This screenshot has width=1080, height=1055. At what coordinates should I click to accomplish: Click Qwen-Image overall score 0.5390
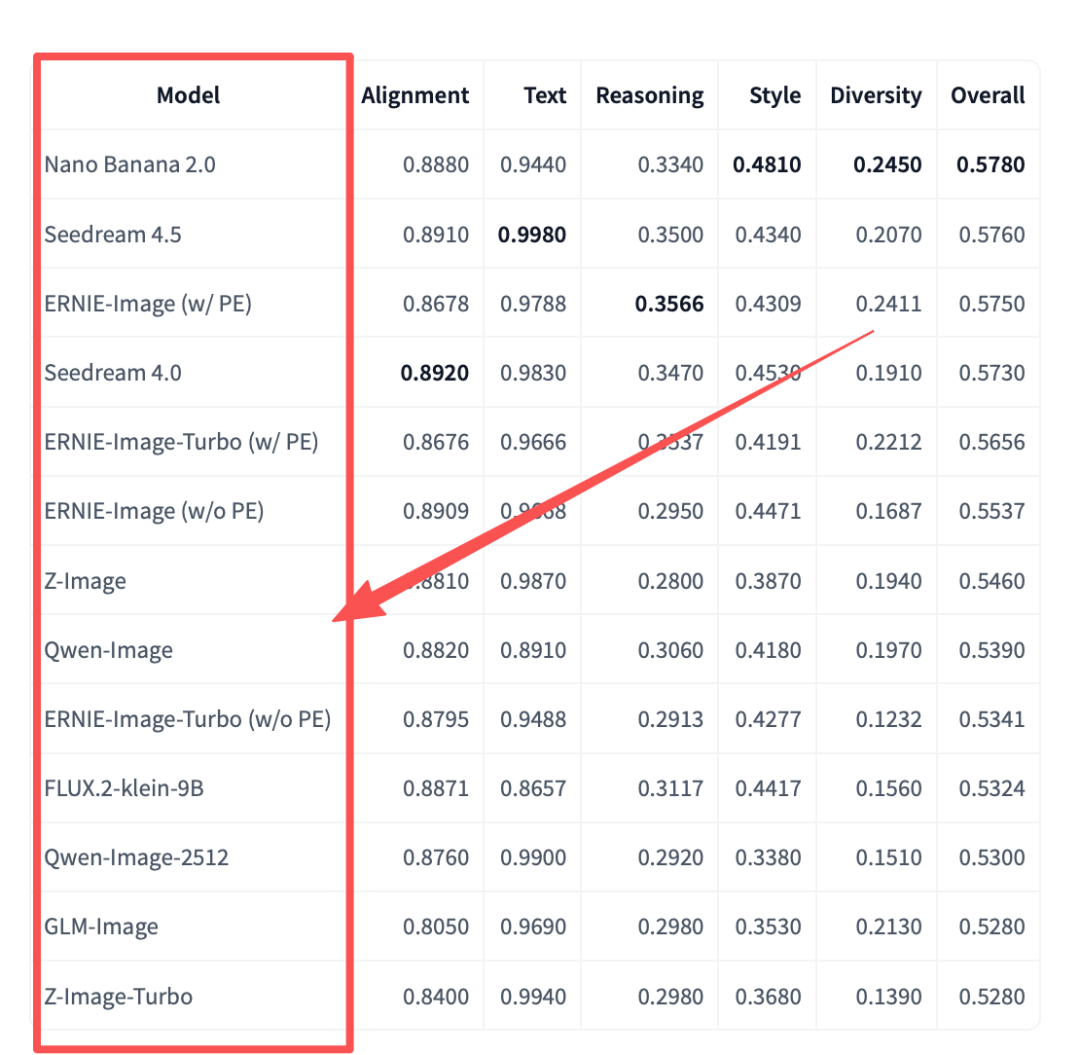(992, 650)
